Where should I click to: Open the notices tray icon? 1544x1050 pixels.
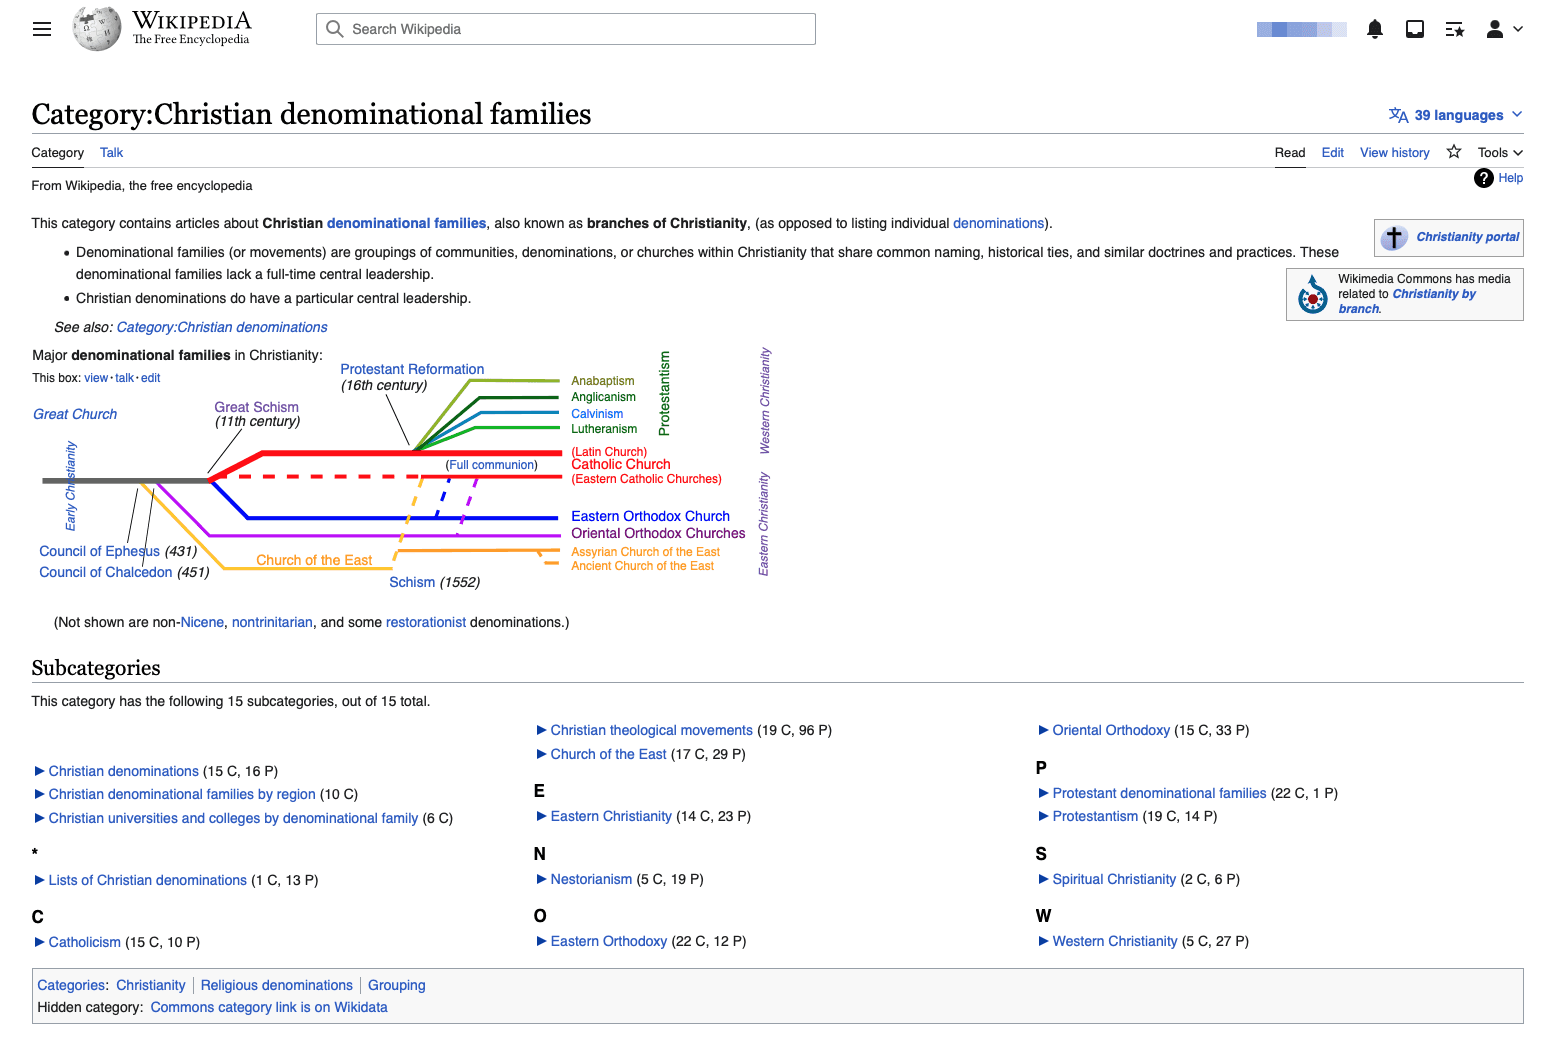tap(1415, 29)
